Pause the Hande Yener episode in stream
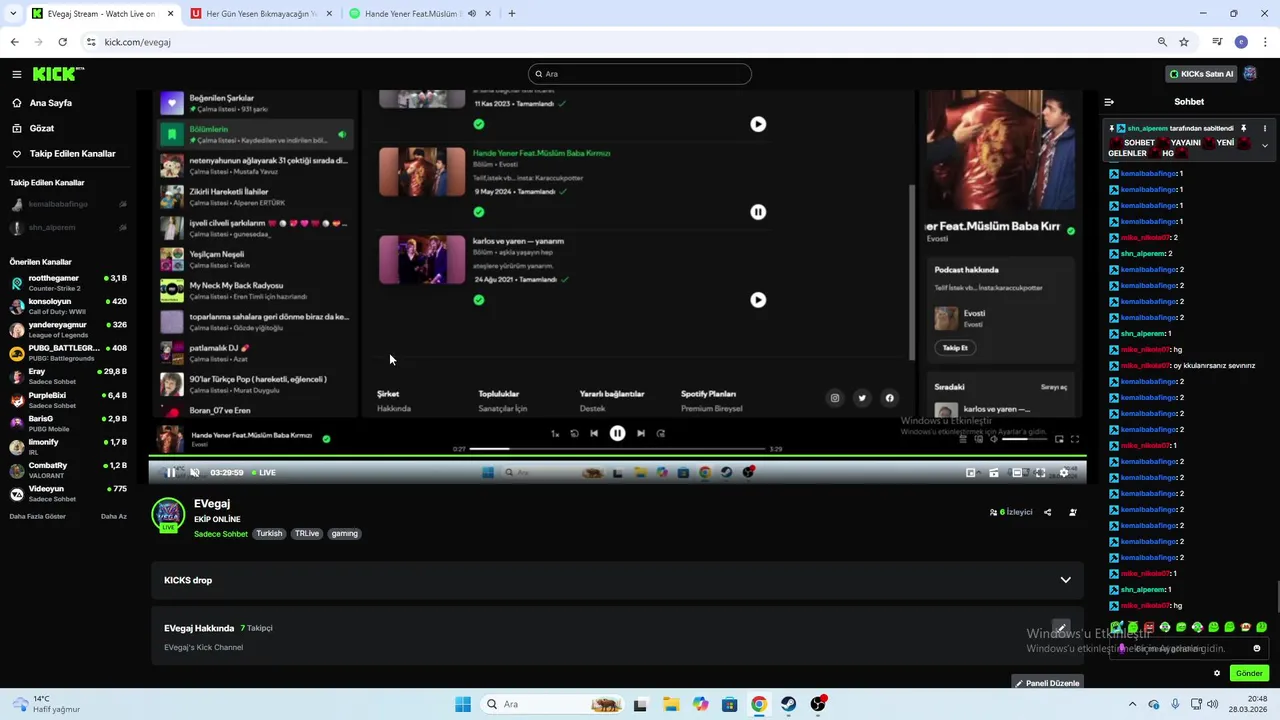Image resolution: width=1280 pixels, height=720 pixels. coord(758,212)
